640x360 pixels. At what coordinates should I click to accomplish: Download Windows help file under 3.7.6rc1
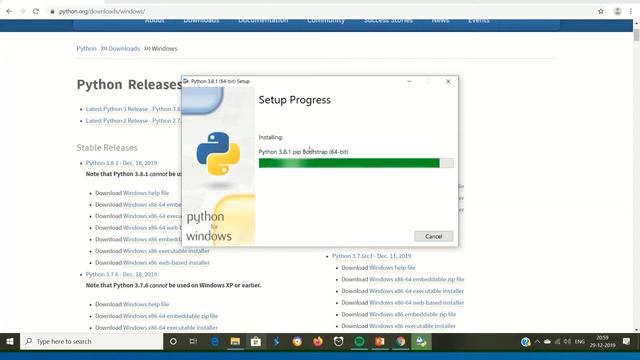392,268
